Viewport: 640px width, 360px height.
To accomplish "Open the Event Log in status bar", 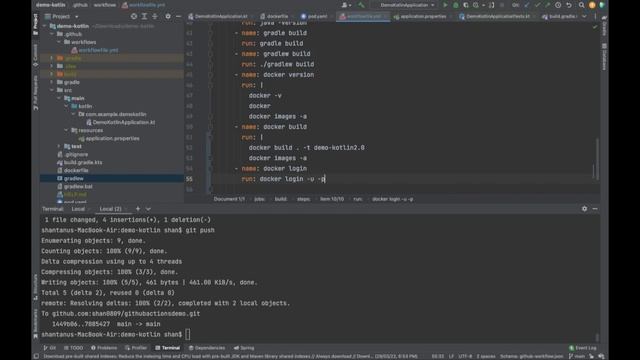I will [x=583, y=348].
